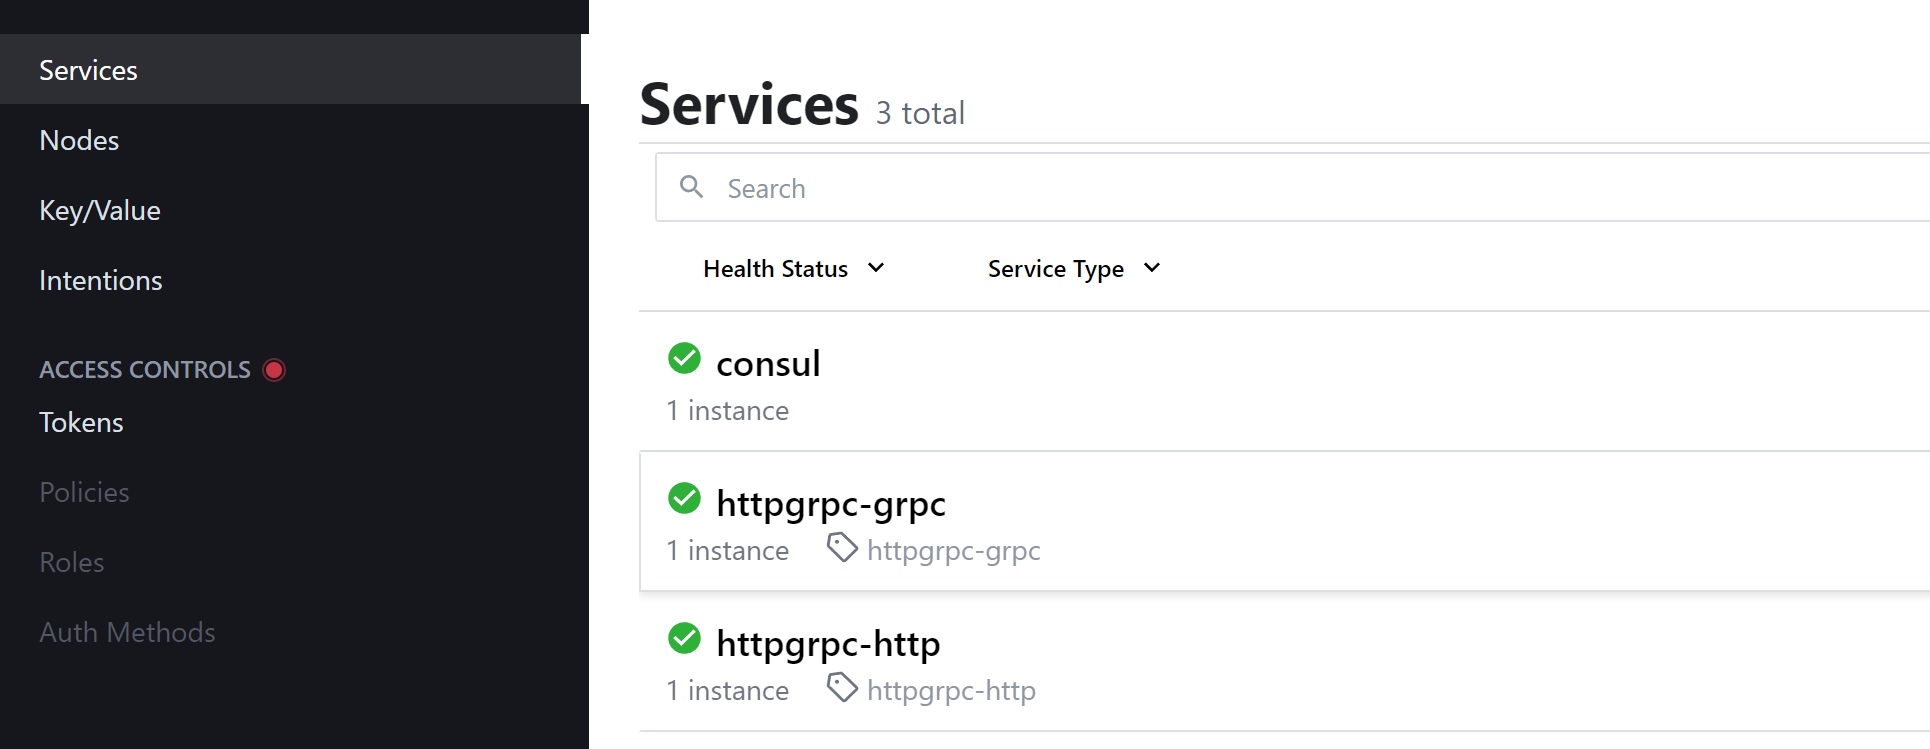
Task: Click the tag icon next to httpgrpc-http tag
Action: [842, 687]
